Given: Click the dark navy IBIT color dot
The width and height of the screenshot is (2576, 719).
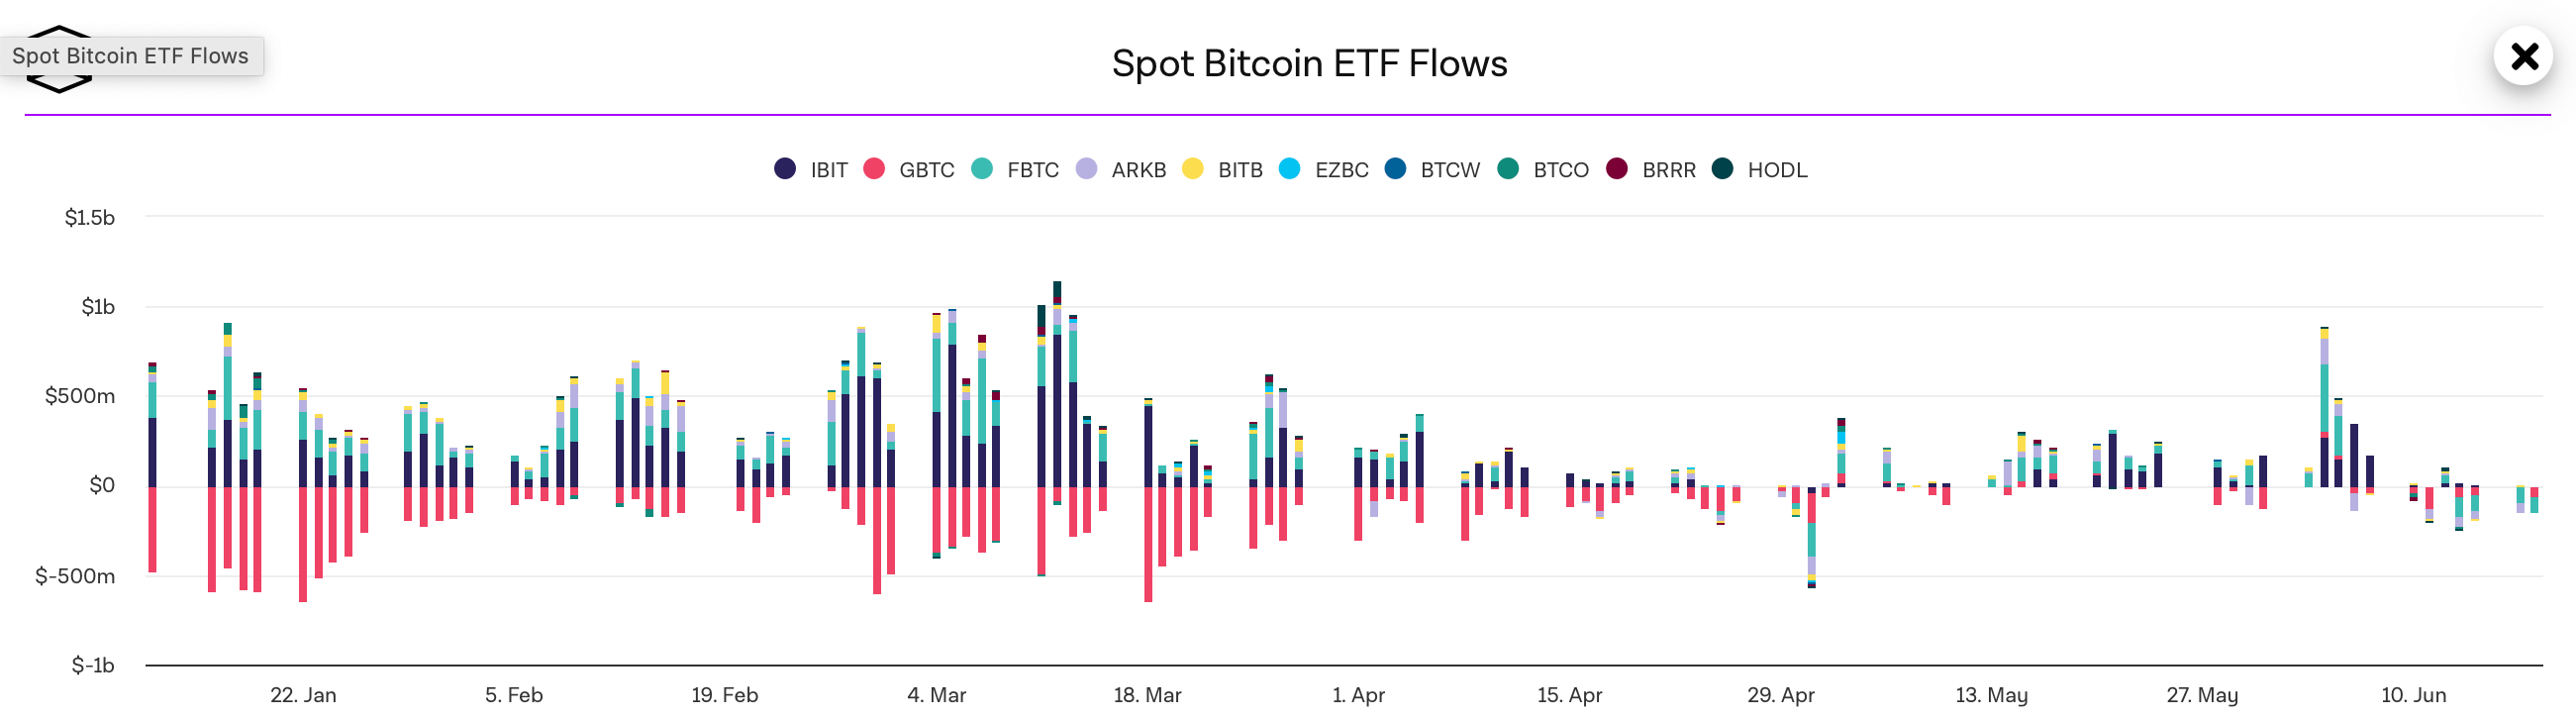Looking at the screenshot, I should (785, 169).
